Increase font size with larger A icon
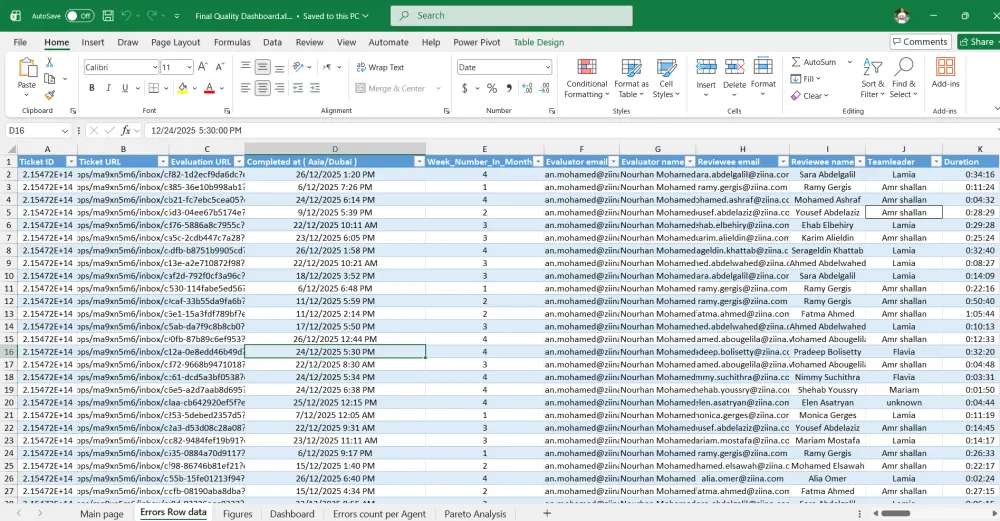Image resolution: width=1000 pixels, height=521 pixels. [x=203, y=67]
